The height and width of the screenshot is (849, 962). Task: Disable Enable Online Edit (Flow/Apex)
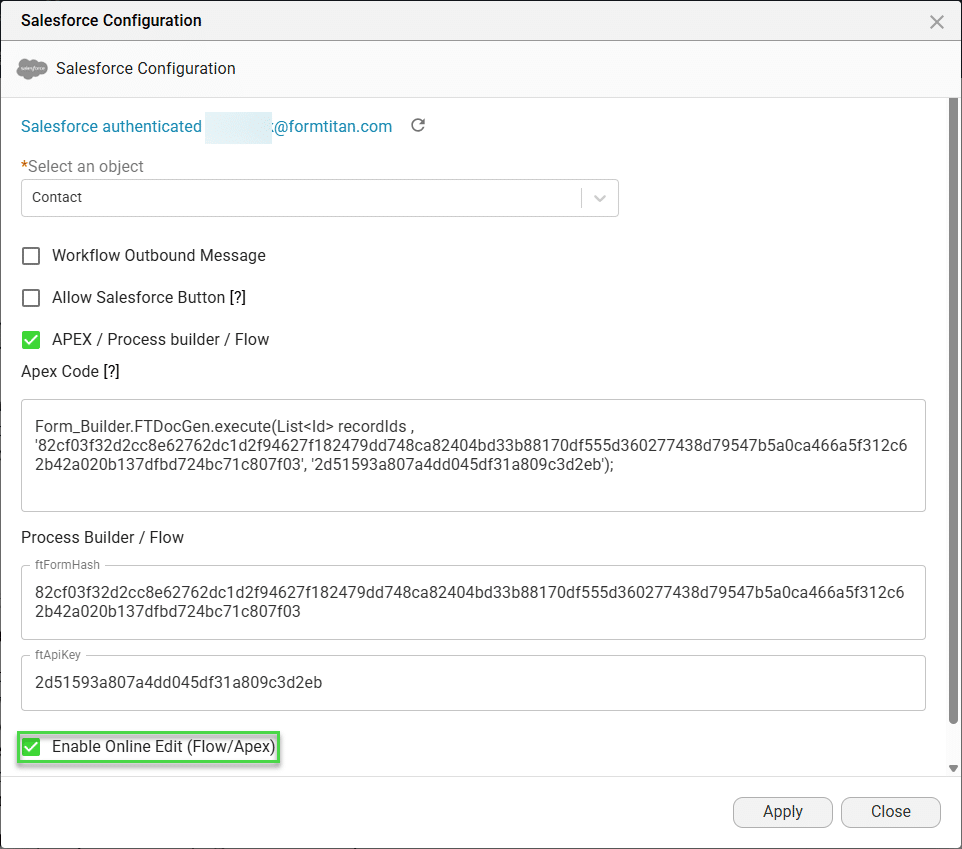click(x=31, y=746)
